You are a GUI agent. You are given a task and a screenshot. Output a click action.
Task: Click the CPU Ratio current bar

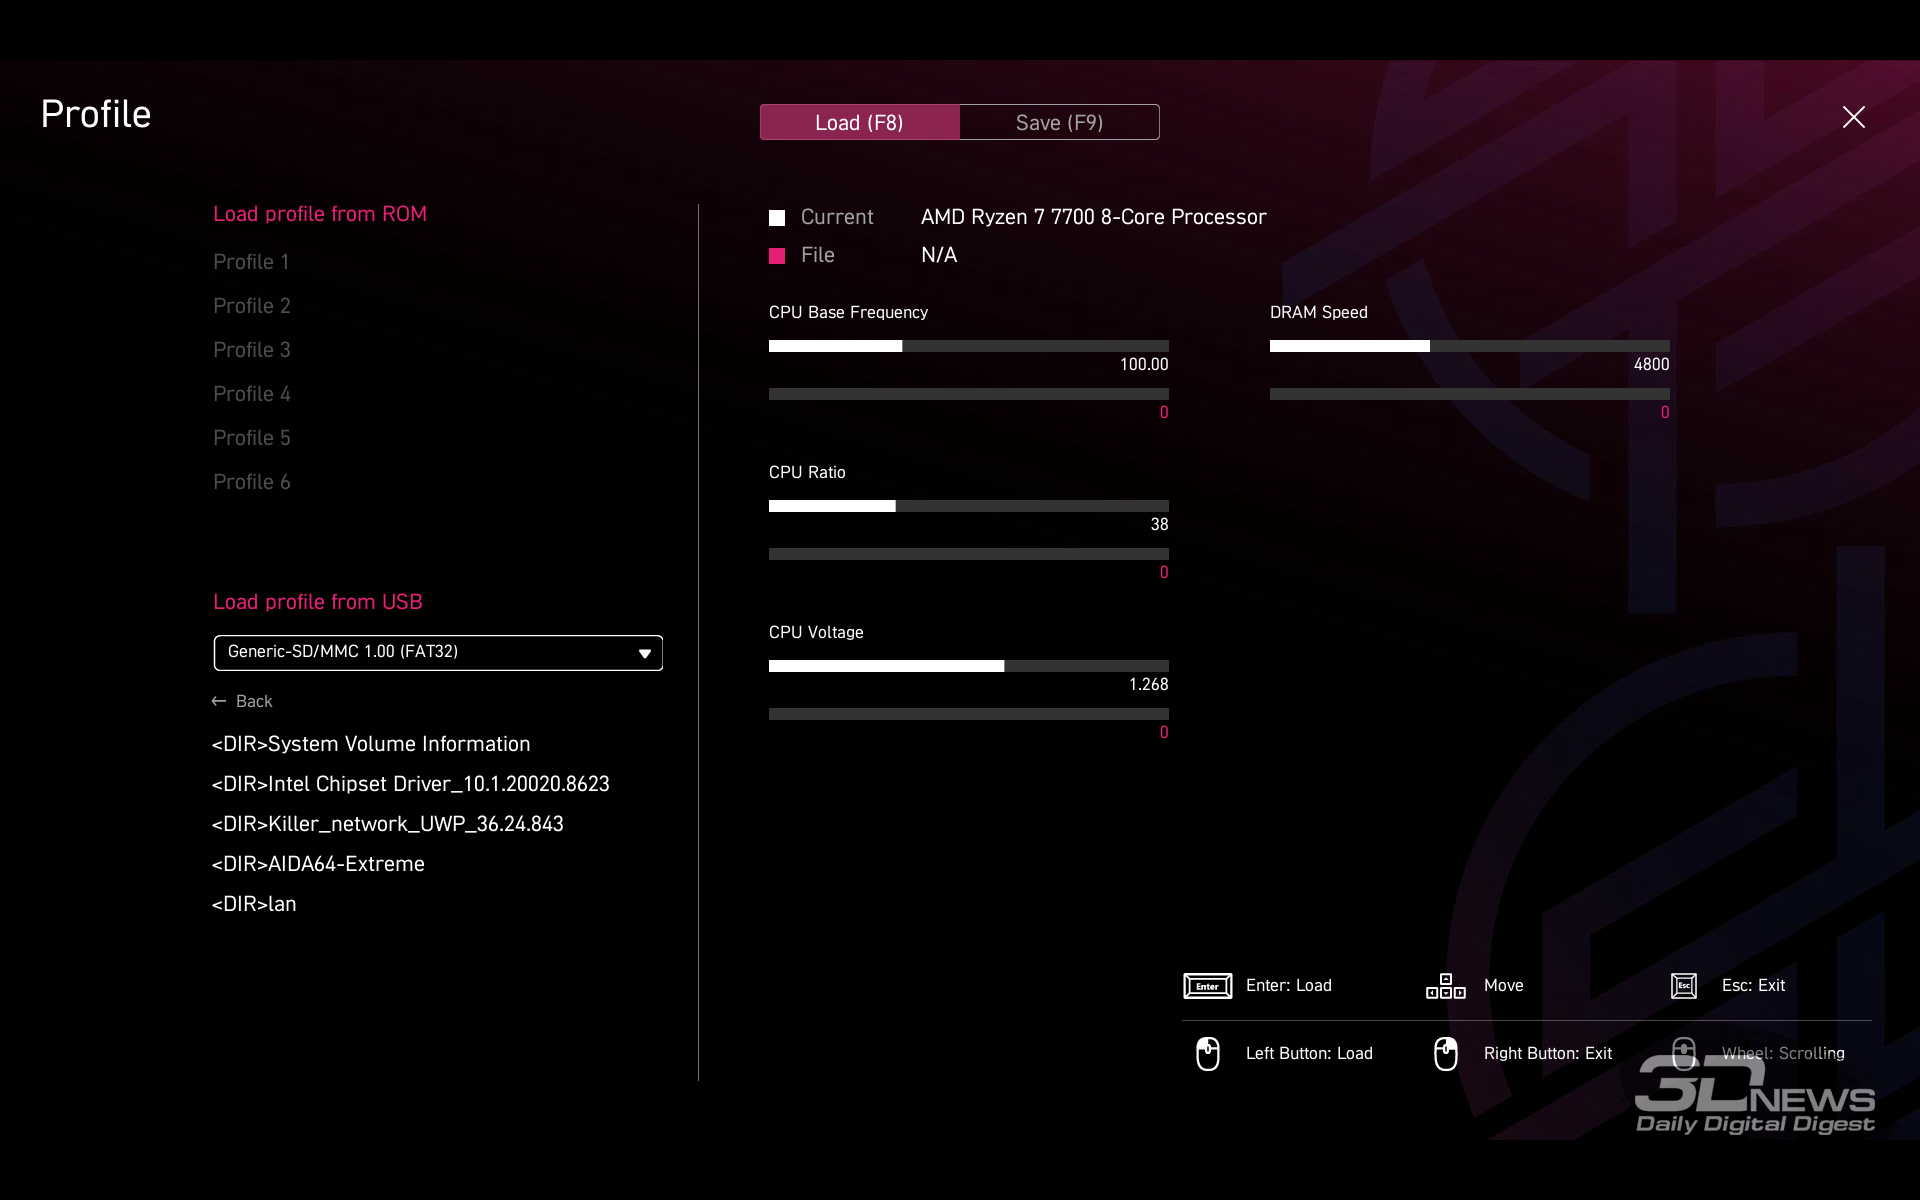[968, 506]
